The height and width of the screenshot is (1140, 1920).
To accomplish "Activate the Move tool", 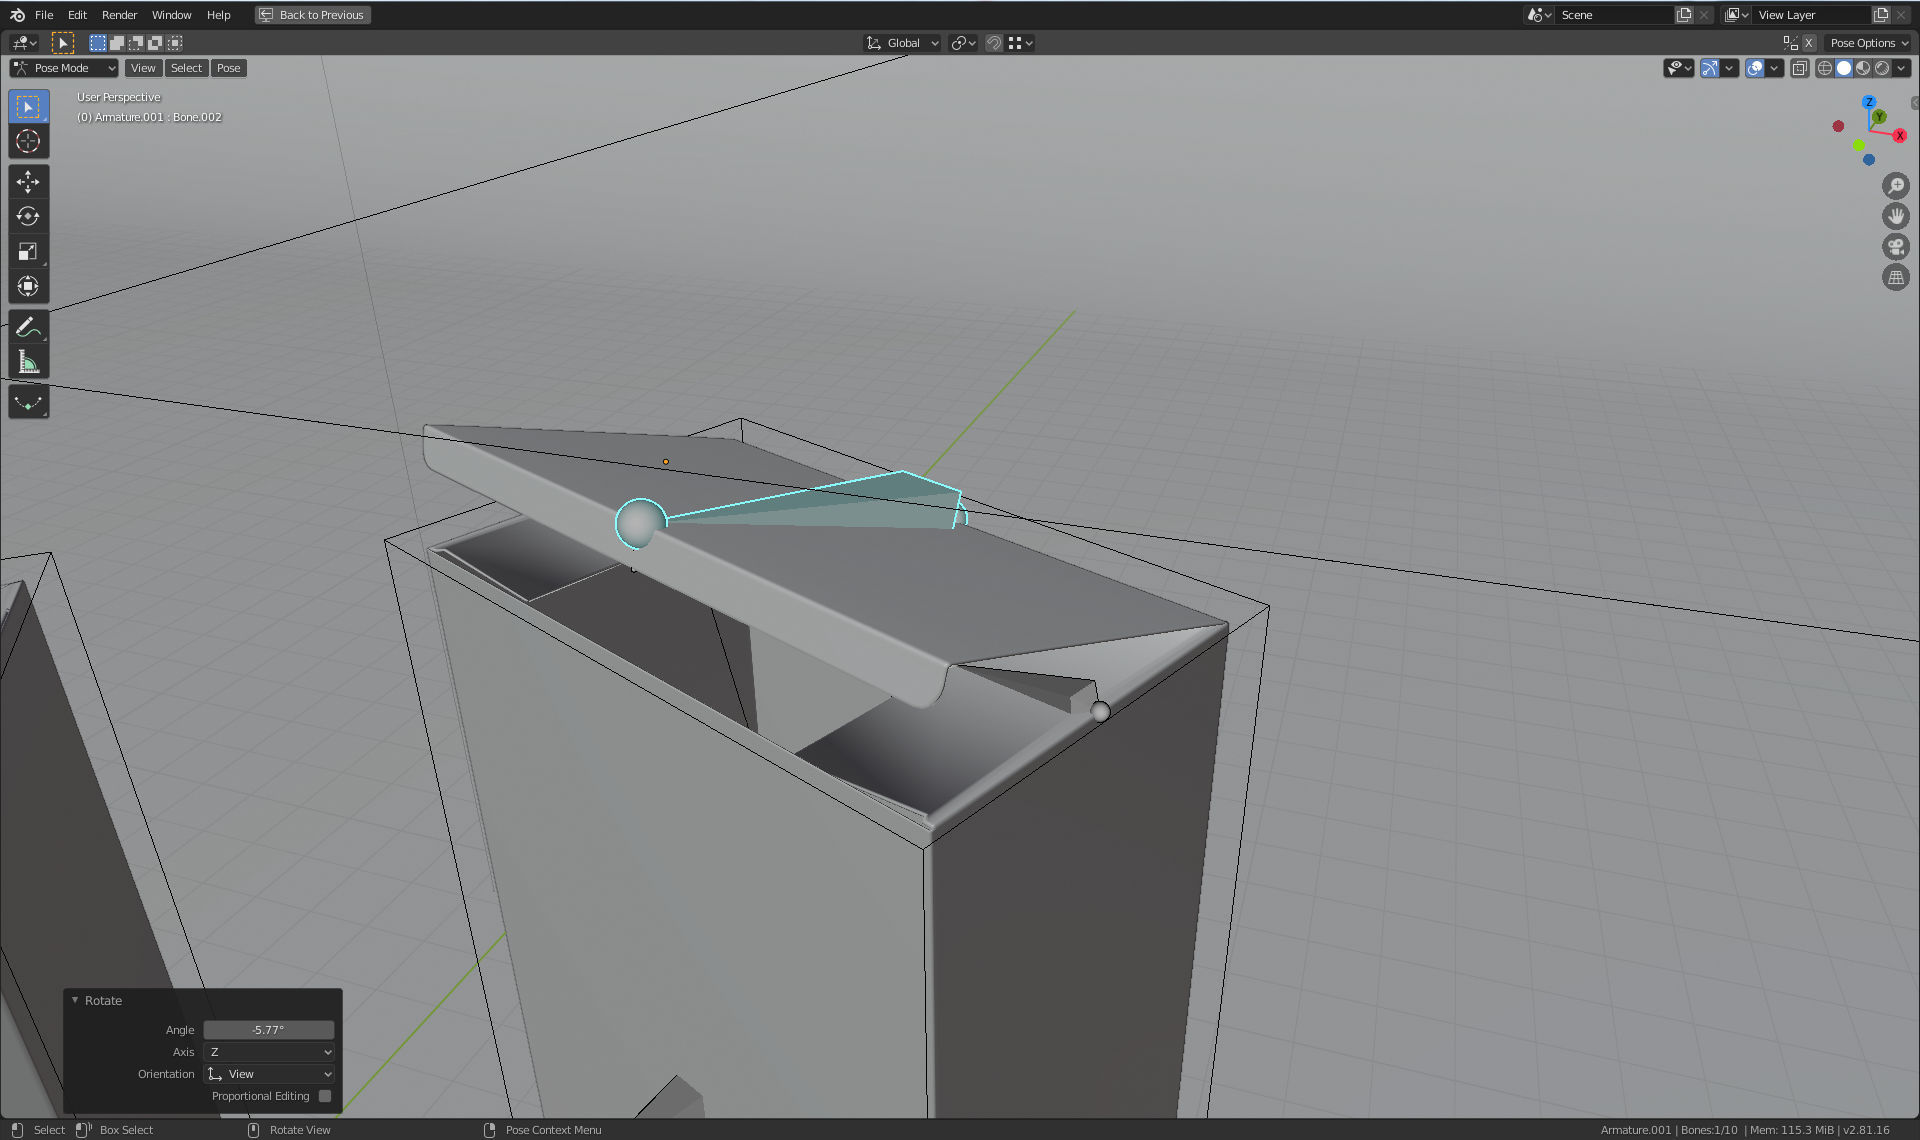I will tap(28, 181).
